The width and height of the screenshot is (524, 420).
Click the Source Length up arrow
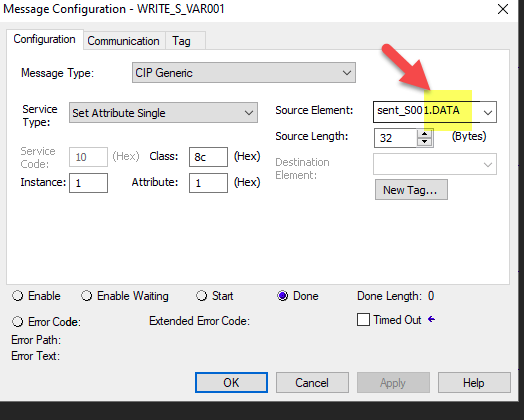[x=425, y=134]
